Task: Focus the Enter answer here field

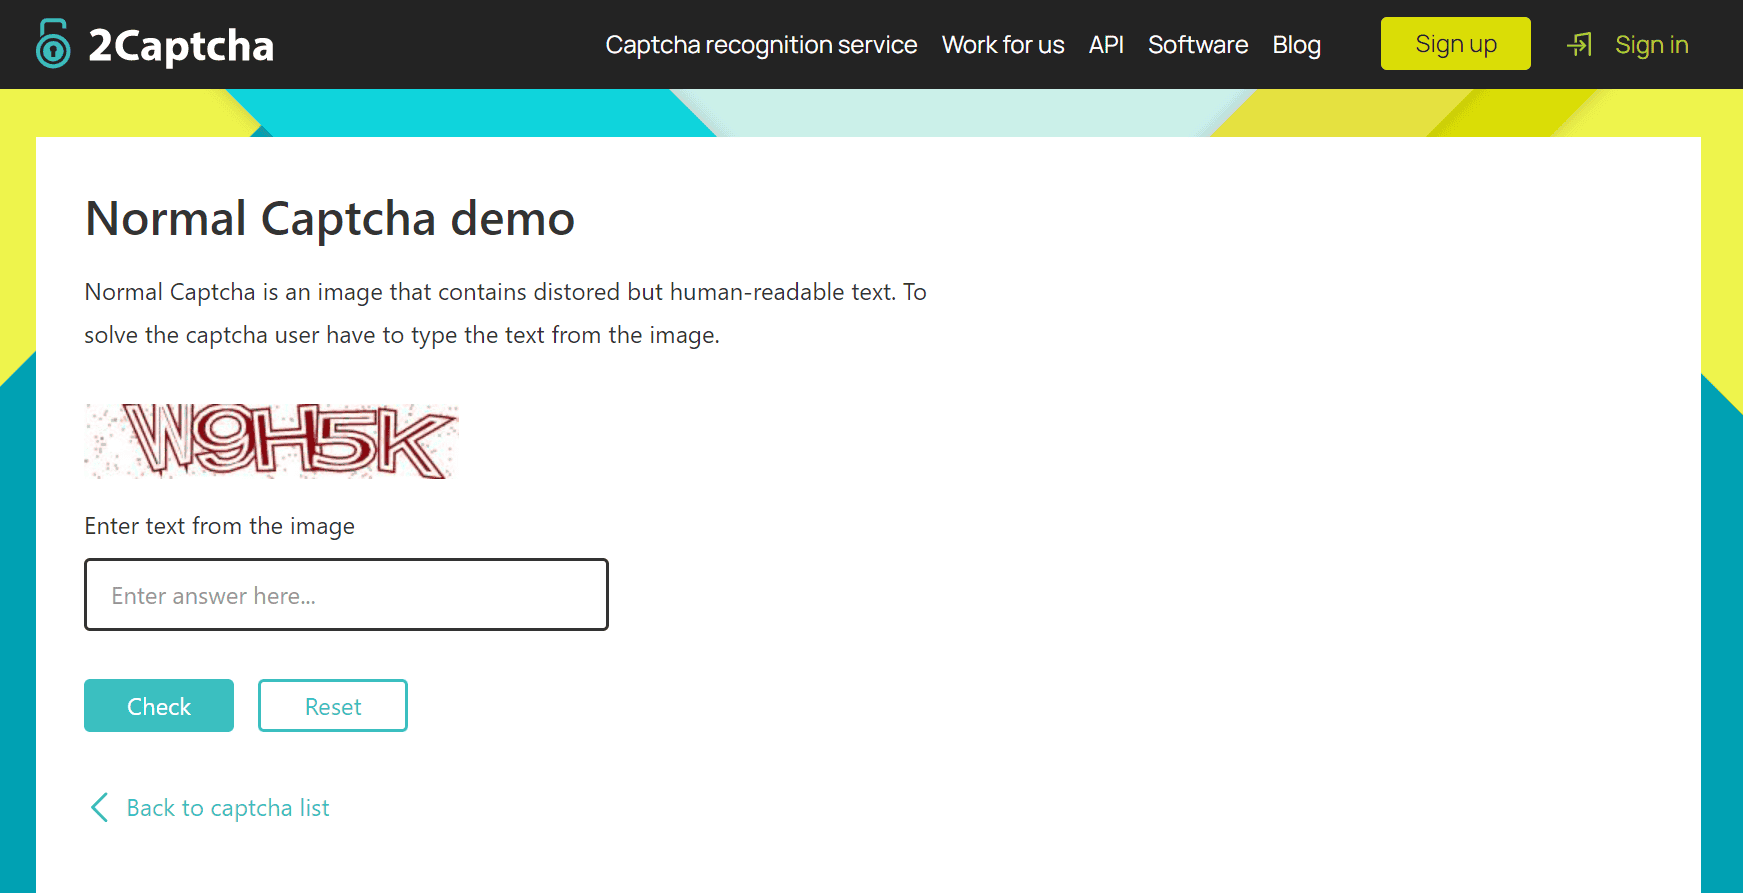Action: click(x=346, y=594)
